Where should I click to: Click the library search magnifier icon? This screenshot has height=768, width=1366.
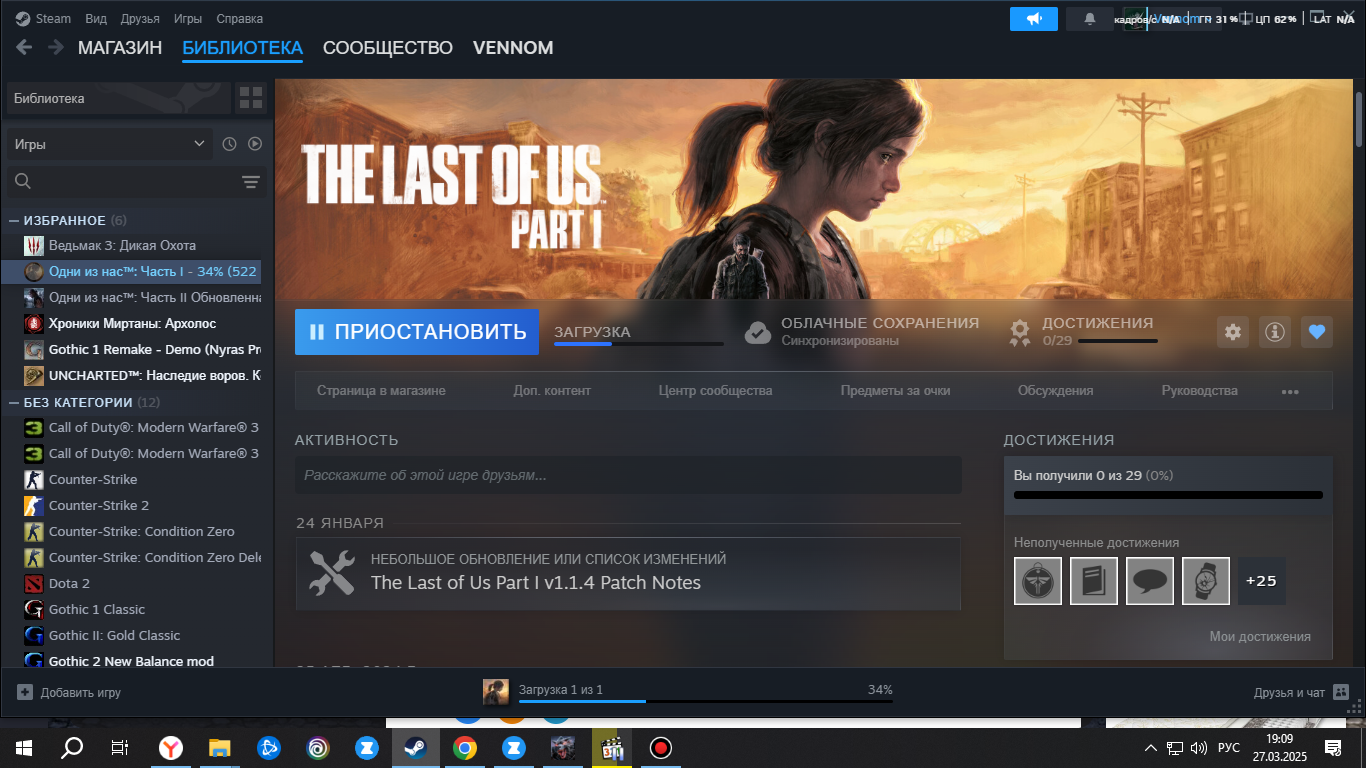pyautogui.click(x=23, y=181)
